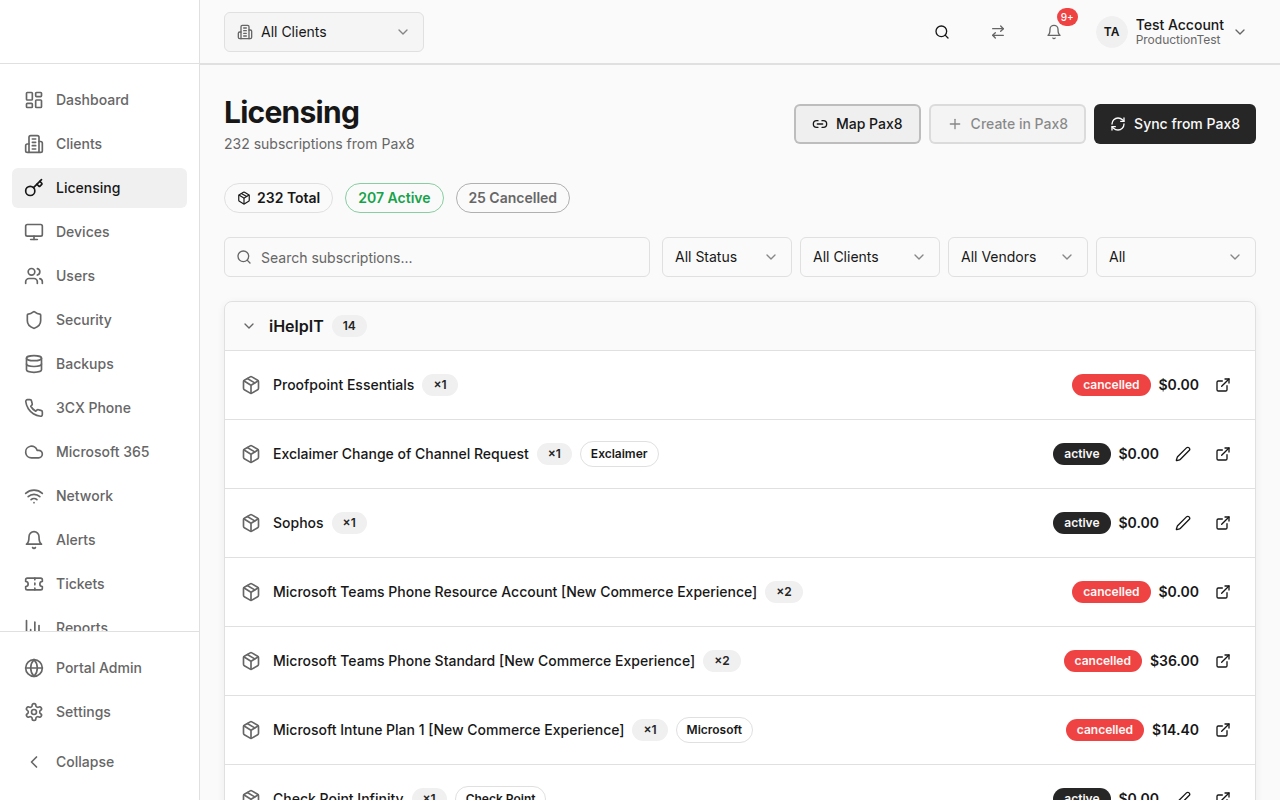
Task: Open the All Vendors filter dropdown
Action: tap(1018, 257)
